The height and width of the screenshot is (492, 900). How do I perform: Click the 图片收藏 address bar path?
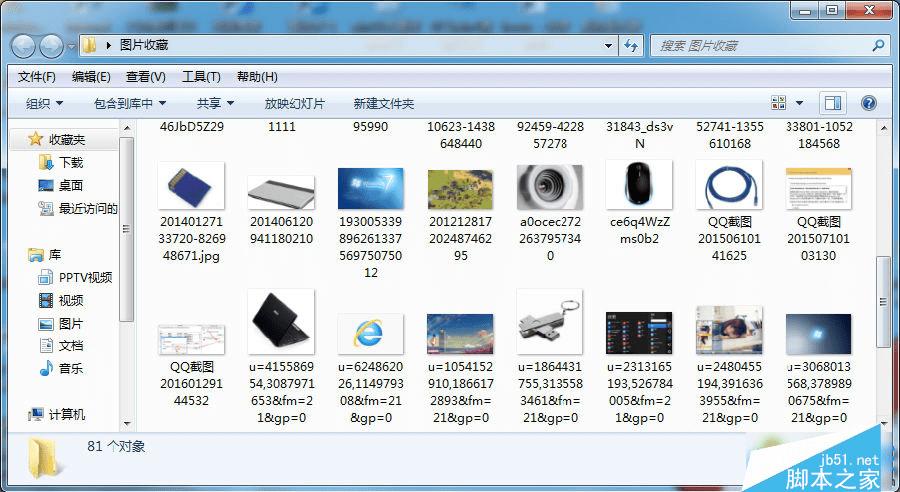click(143, 45)
